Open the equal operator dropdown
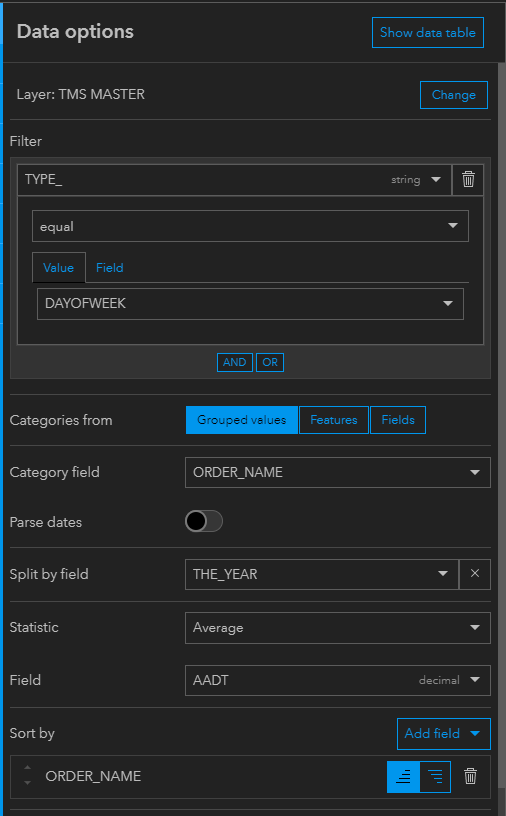 (x=250, y=226)
